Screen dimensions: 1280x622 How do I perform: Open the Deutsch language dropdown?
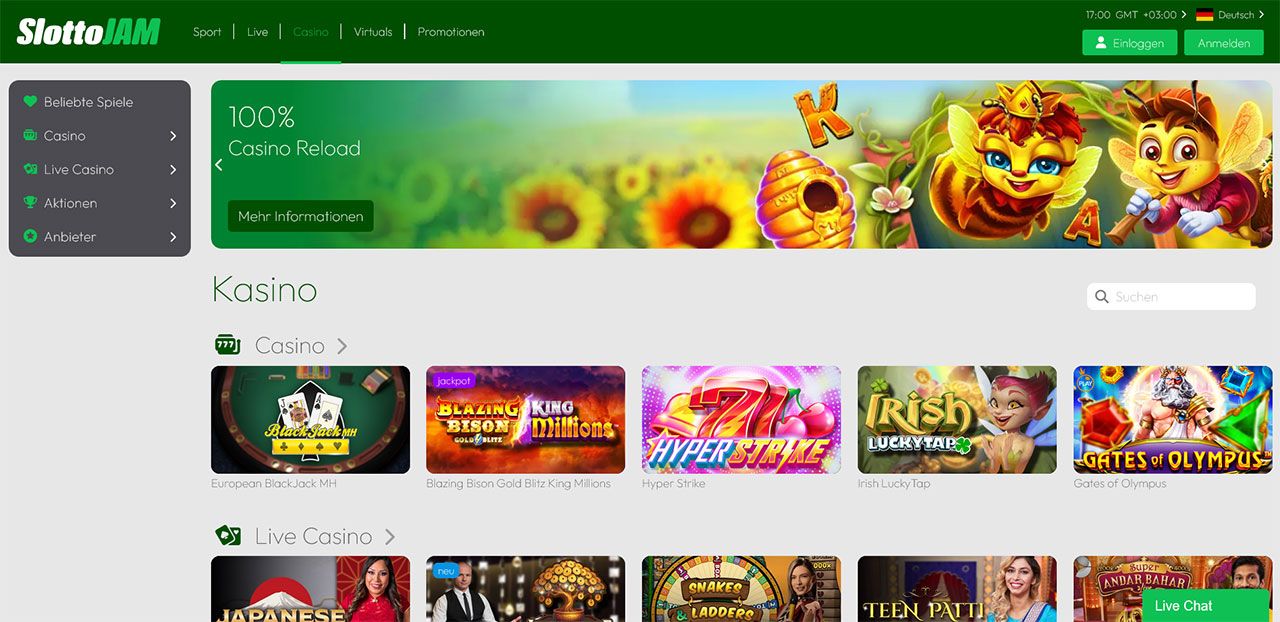click(x=1240, y=15)
